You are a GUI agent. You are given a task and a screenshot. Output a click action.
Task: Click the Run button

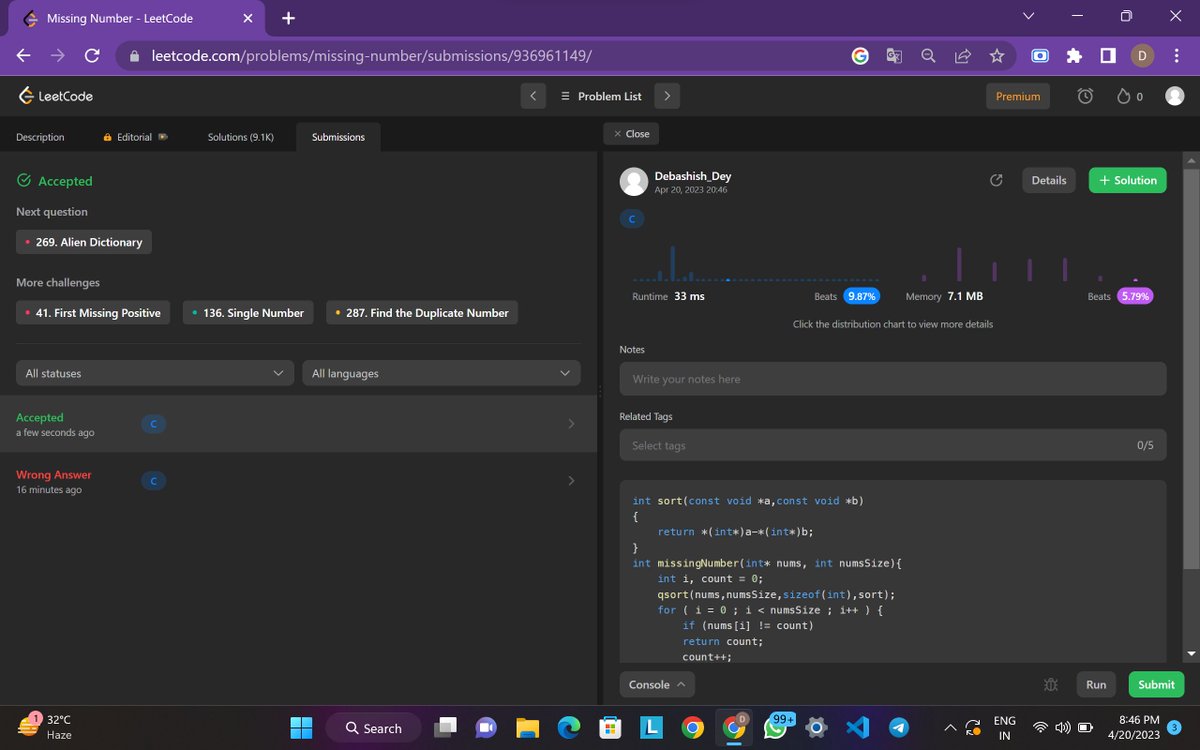(1096, 684)
